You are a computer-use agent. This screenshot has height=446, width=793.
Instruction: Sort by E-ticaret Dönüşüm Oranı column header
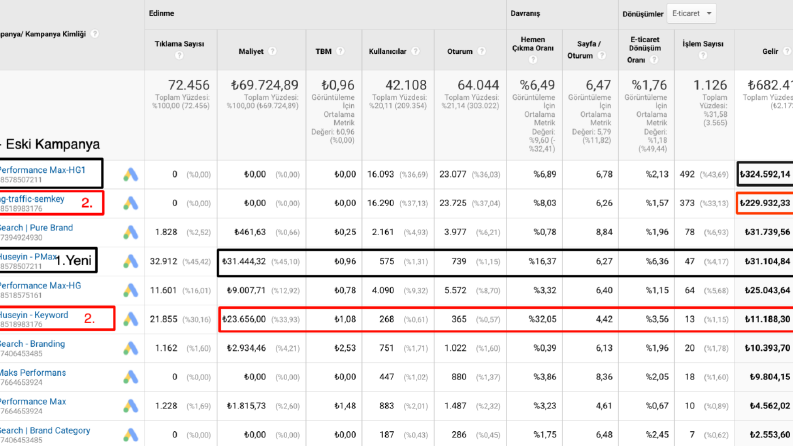click(645, 49)
